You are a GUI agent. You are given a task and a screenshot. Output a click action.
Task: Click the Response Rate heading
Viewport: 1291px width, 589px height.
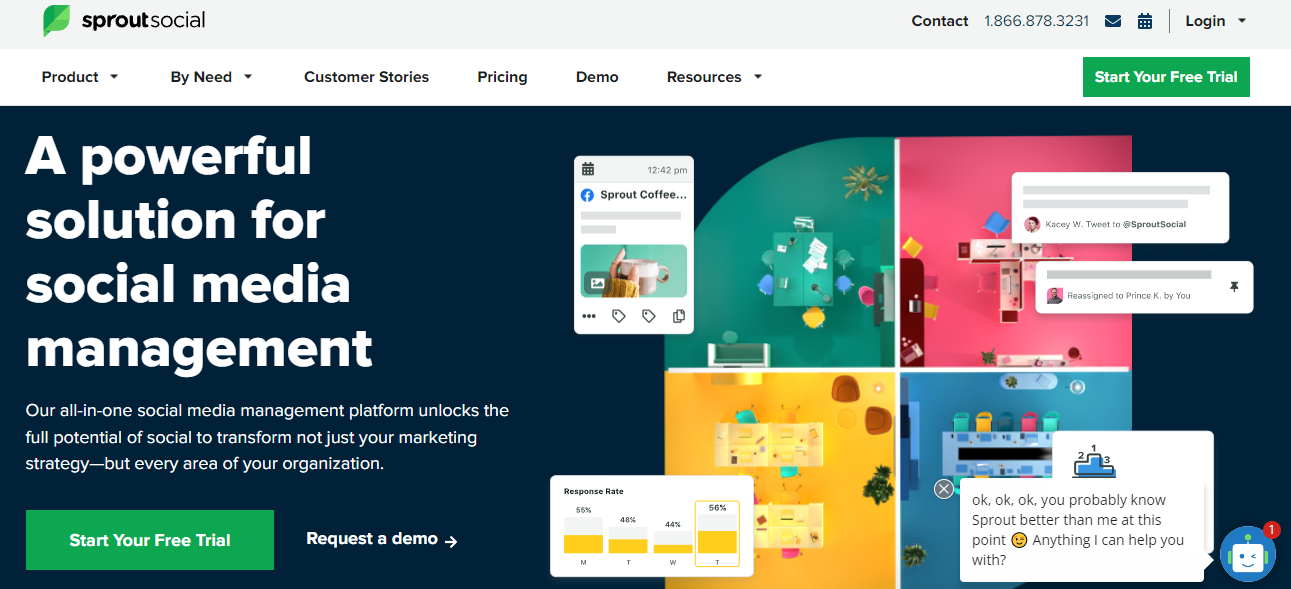tap(594, 491)
